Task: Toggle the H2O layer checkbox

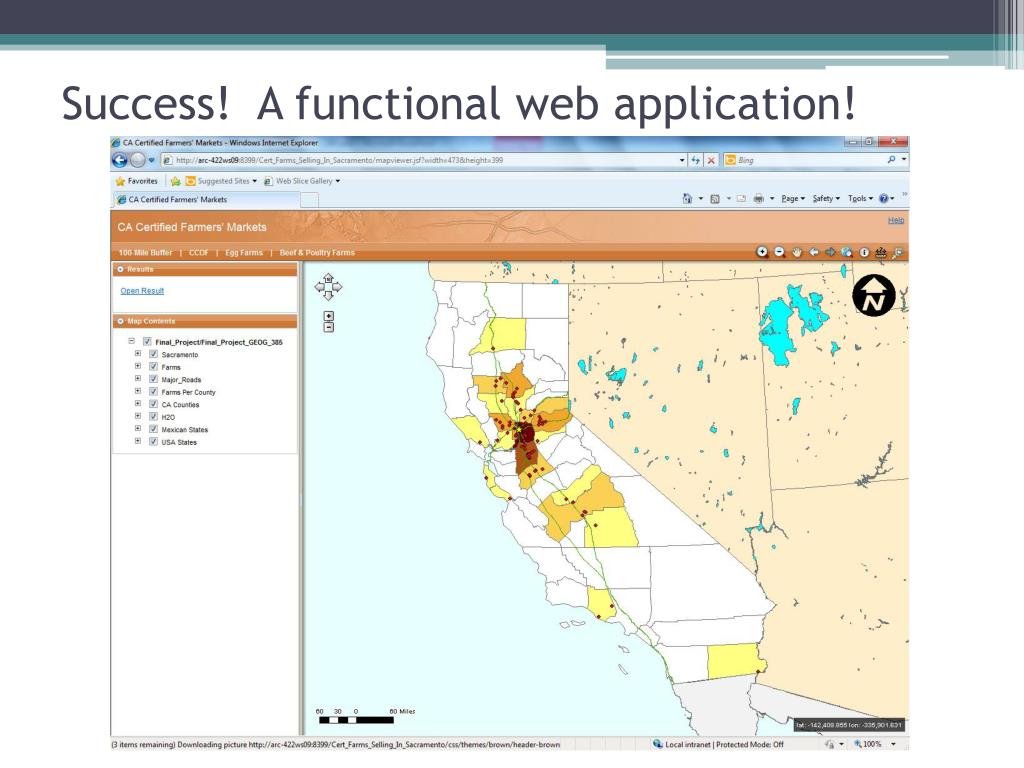Action: (153, 416)
